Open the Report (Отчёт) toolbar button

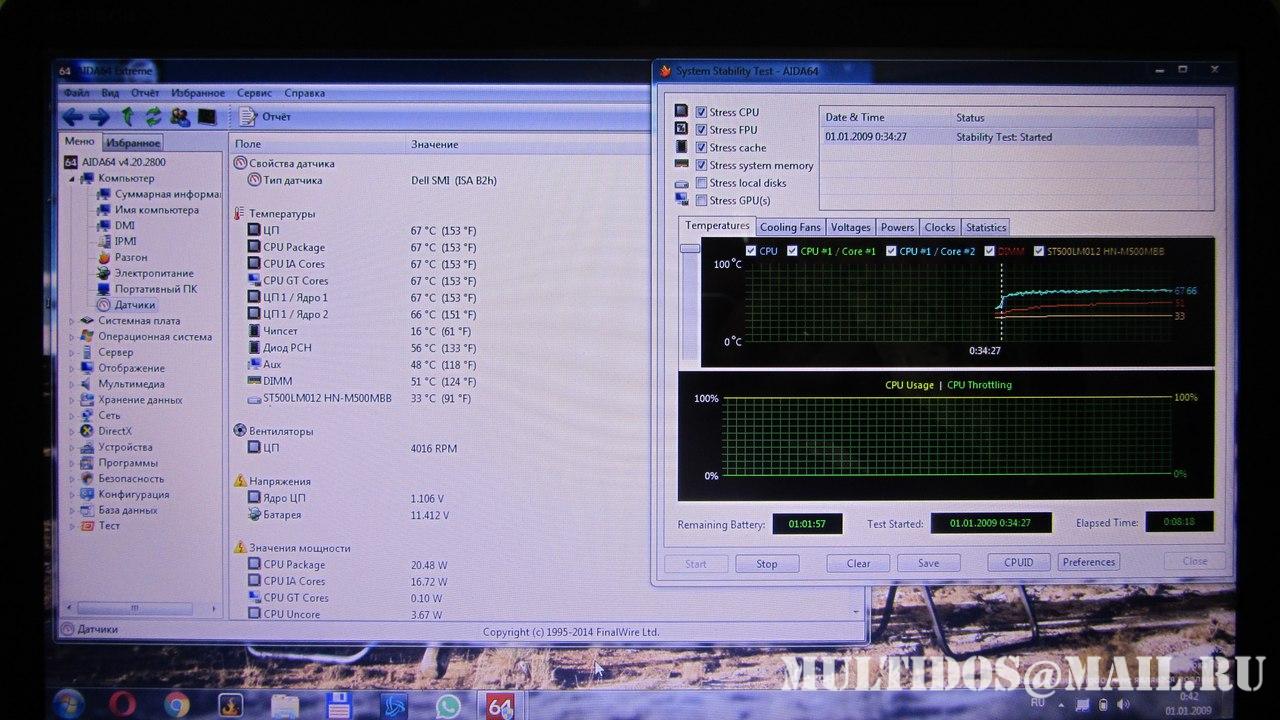coord(266,117)
